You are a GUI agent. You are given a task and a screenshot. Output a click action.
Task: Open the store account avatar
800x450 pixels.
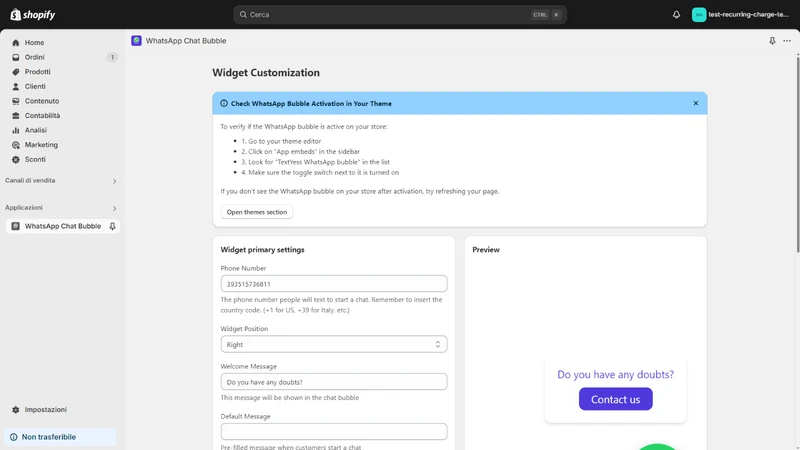tap(698, 15)
